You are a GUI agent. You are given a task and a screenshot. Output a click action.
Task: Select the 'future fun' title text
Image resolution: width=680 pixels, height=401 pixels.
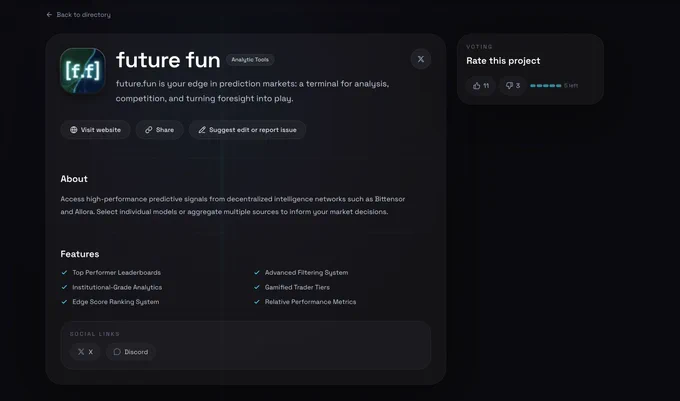coord(168,60)
